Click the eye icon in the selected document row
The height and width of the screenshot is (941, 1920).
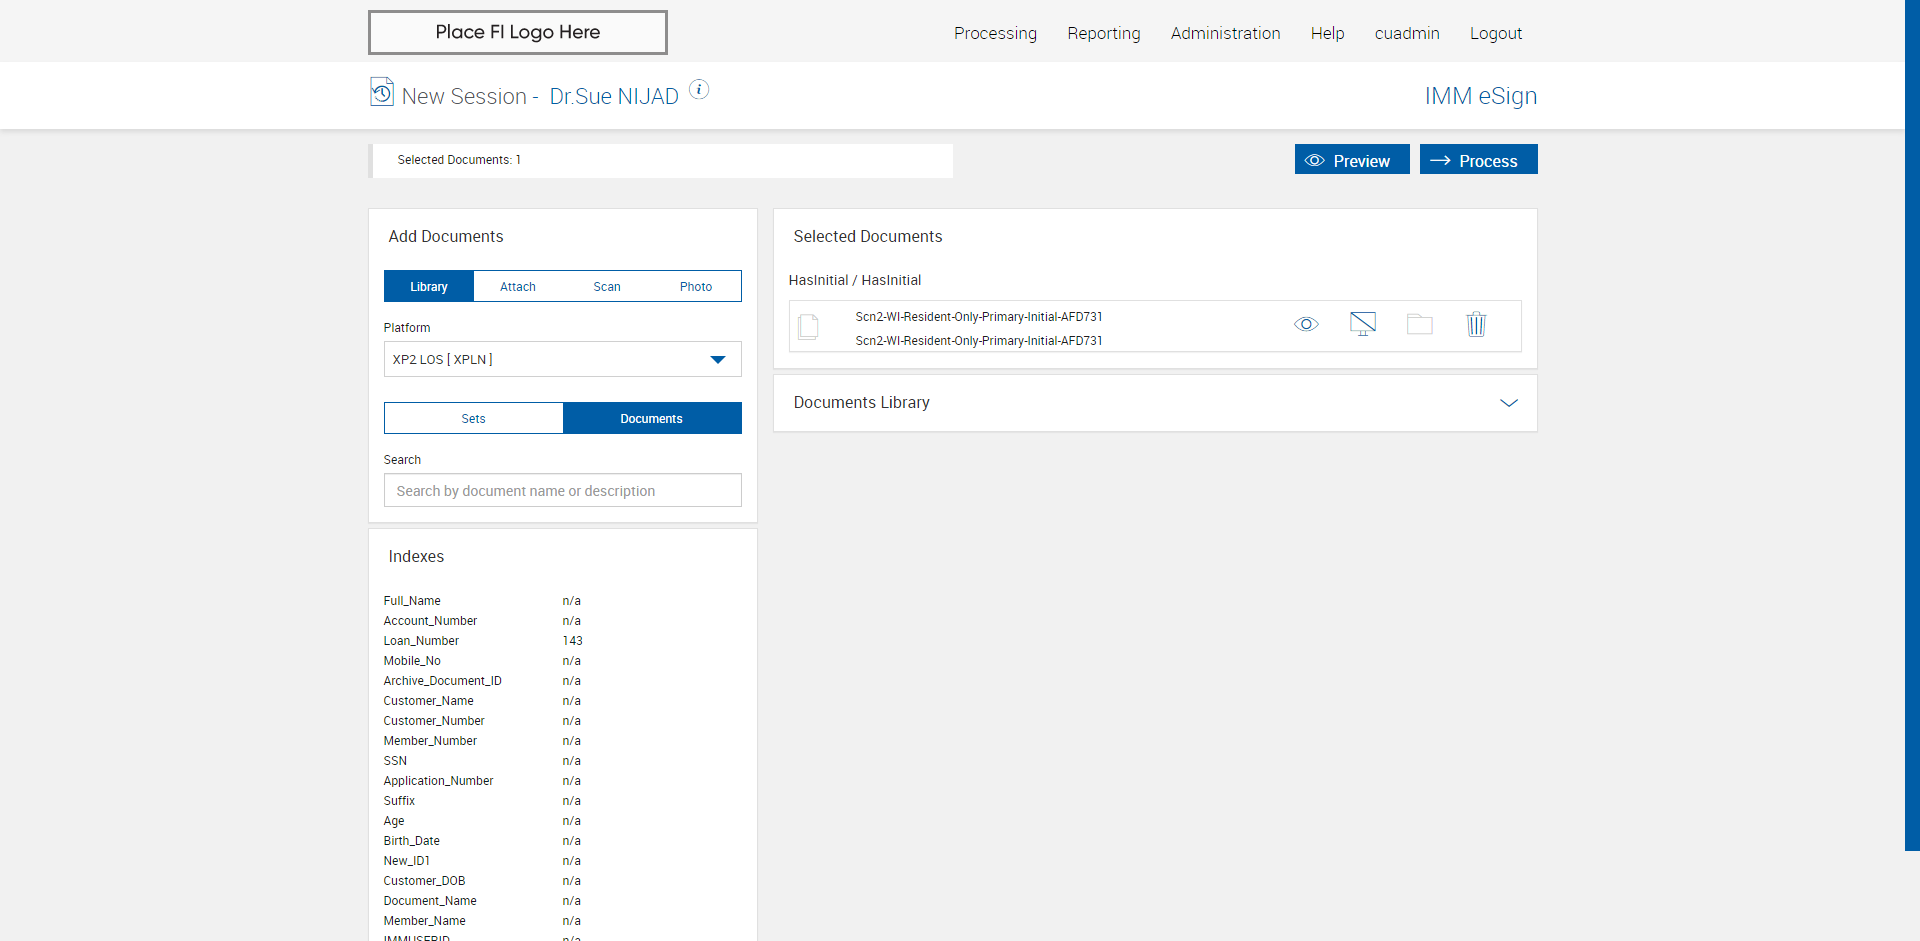tap(1306, 325)
